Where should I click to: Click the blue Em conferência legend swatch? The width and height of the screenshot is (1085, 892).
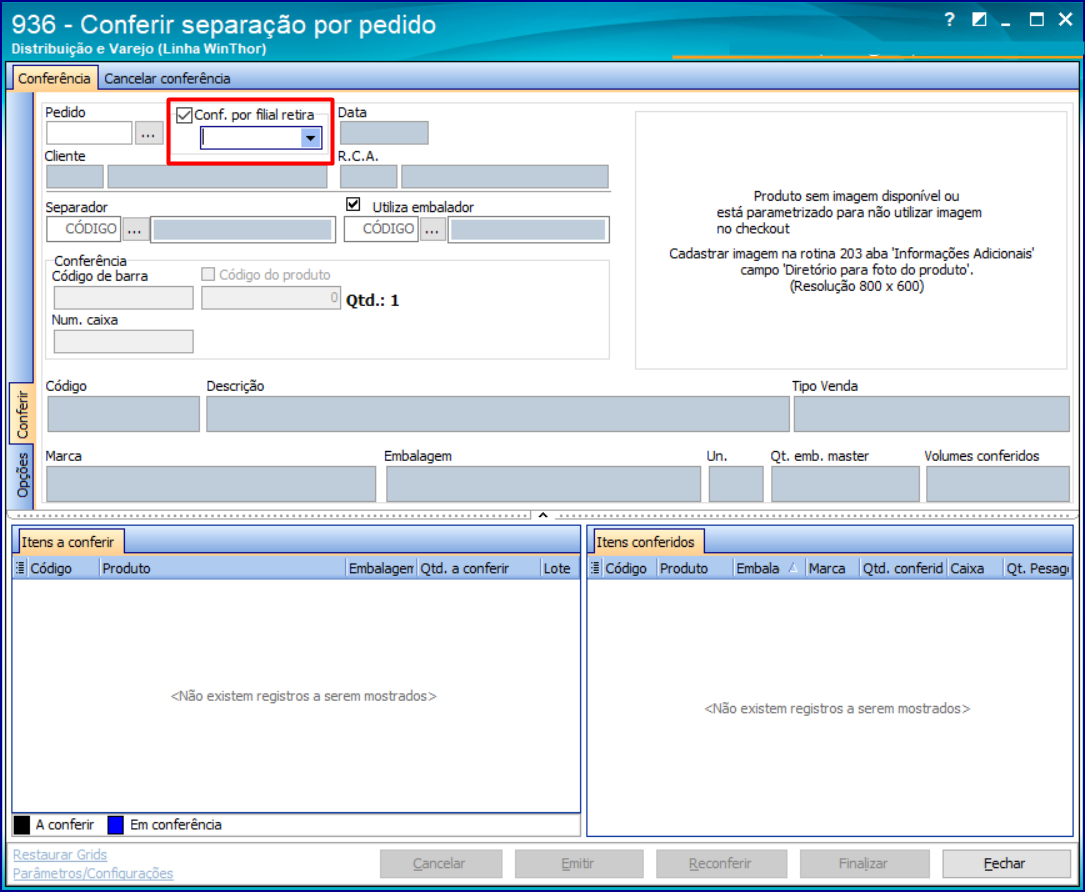point(116,825)
